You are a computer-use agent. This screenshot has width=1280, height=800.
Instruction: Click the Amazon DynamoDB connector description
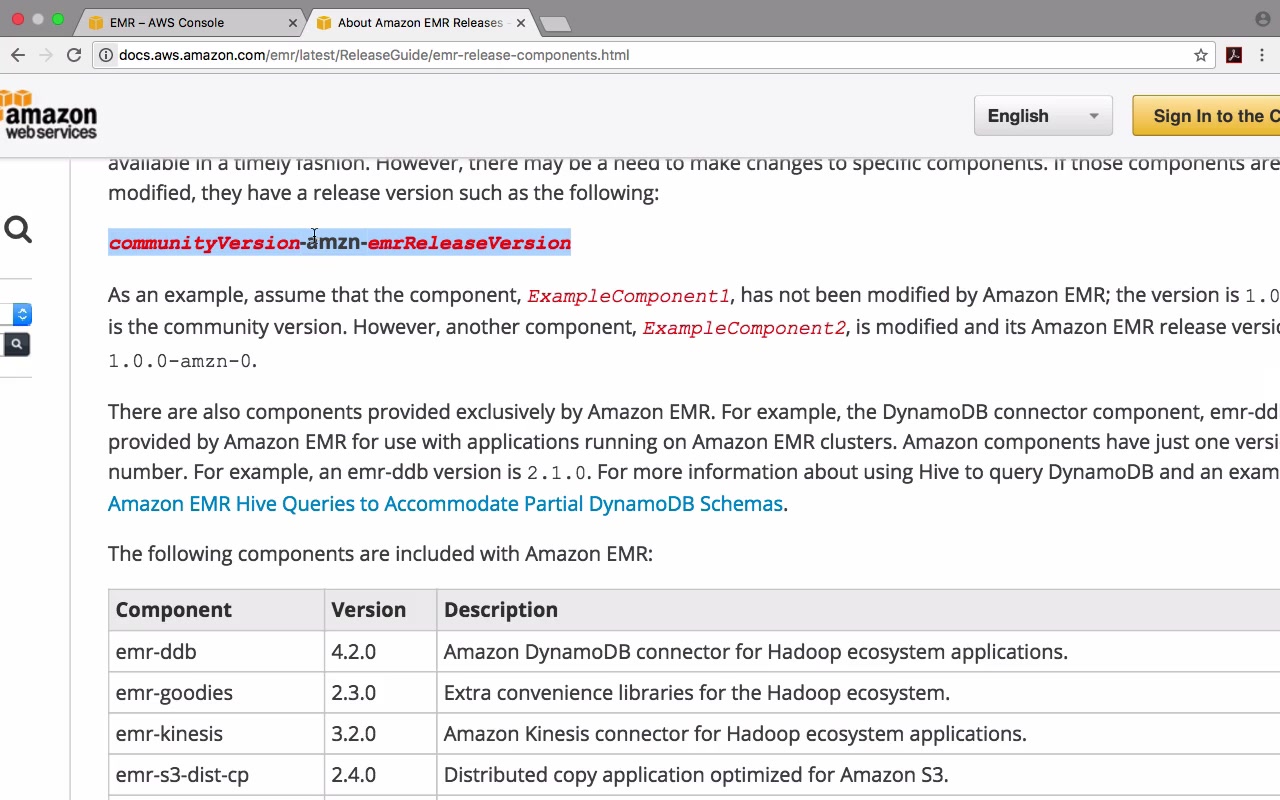(756, 652)
